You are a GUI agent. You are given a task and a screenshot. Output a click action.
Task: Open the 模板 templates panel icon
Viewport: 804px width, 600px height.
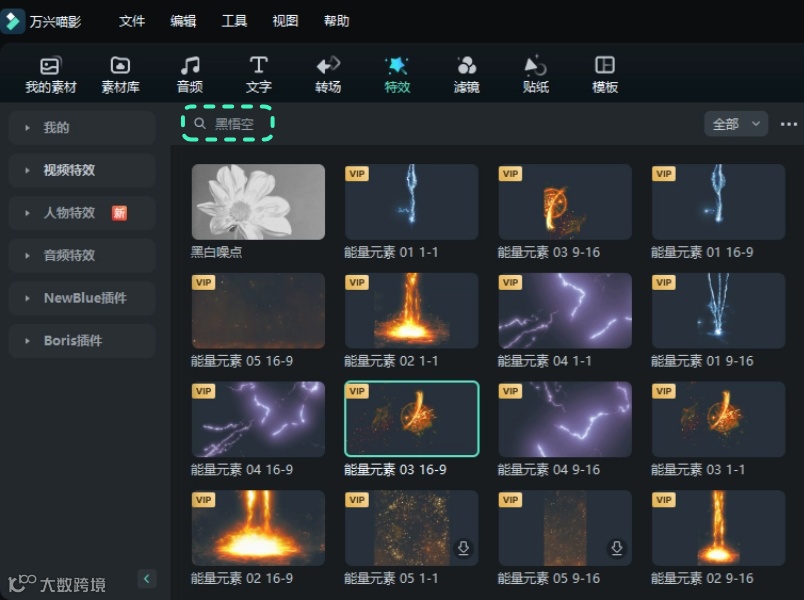click(x=604, y=70)
